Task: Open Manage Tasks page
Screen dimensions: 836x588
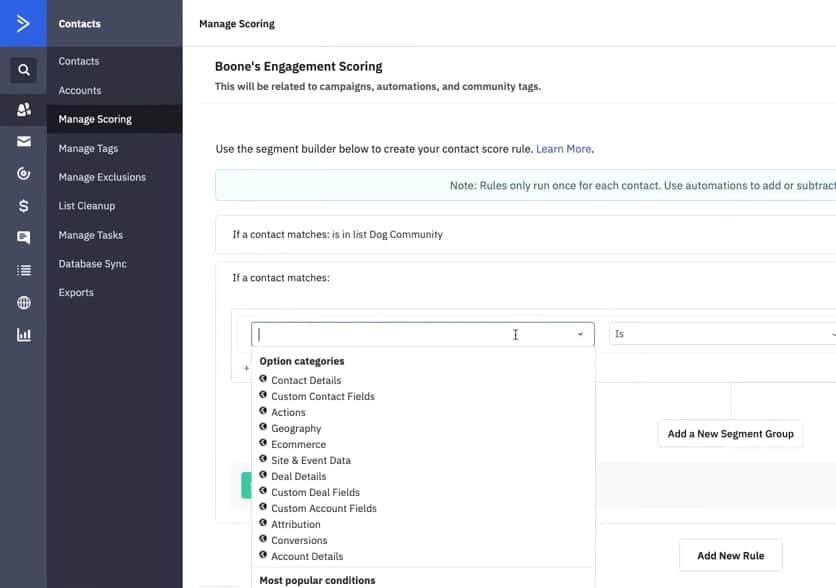Action: click(91, 235)
